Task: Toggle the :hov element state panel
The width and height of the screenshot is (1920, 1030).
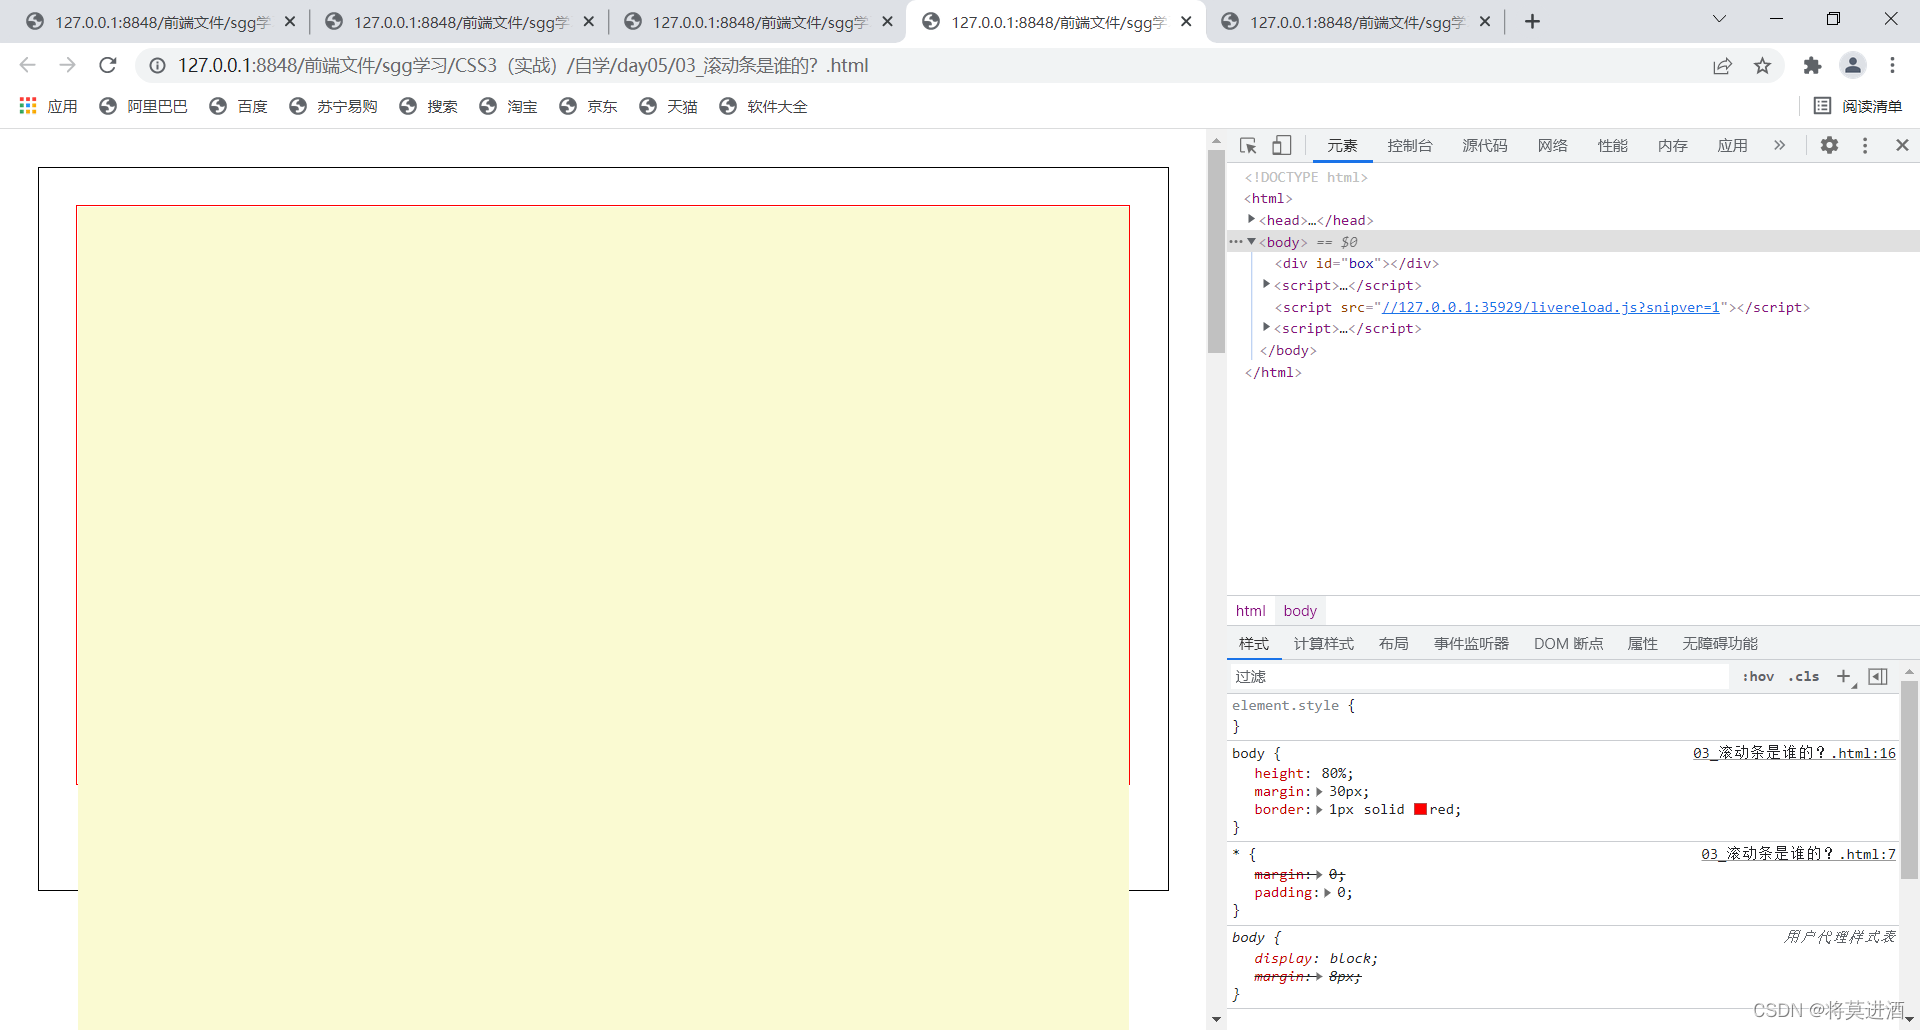Action: pos(1758,677)
